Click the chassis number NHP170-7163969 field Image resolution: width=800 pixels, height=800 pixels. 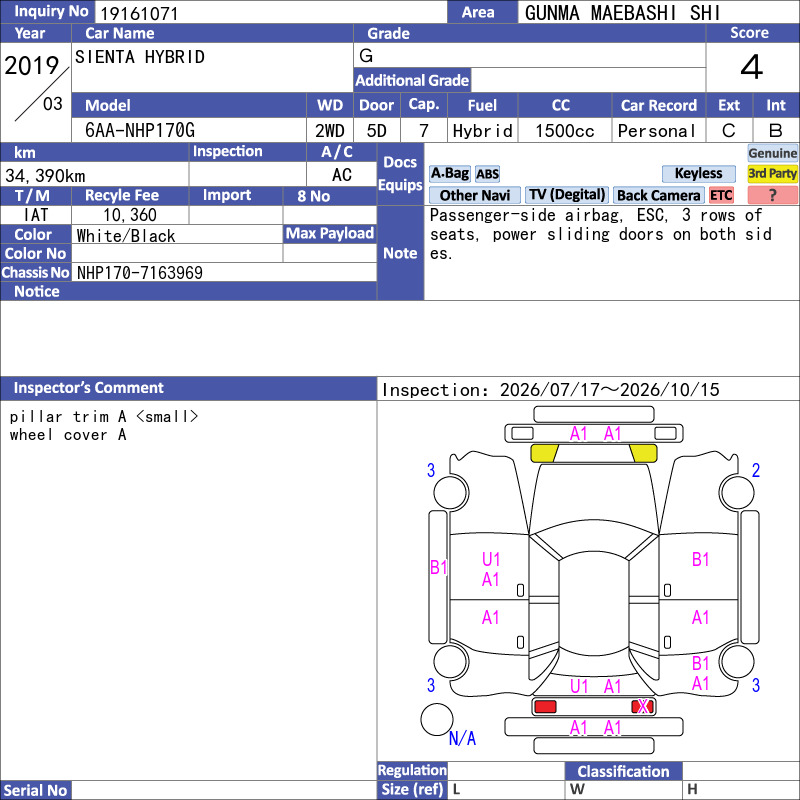pyautogui.click(x=224, y=272)
